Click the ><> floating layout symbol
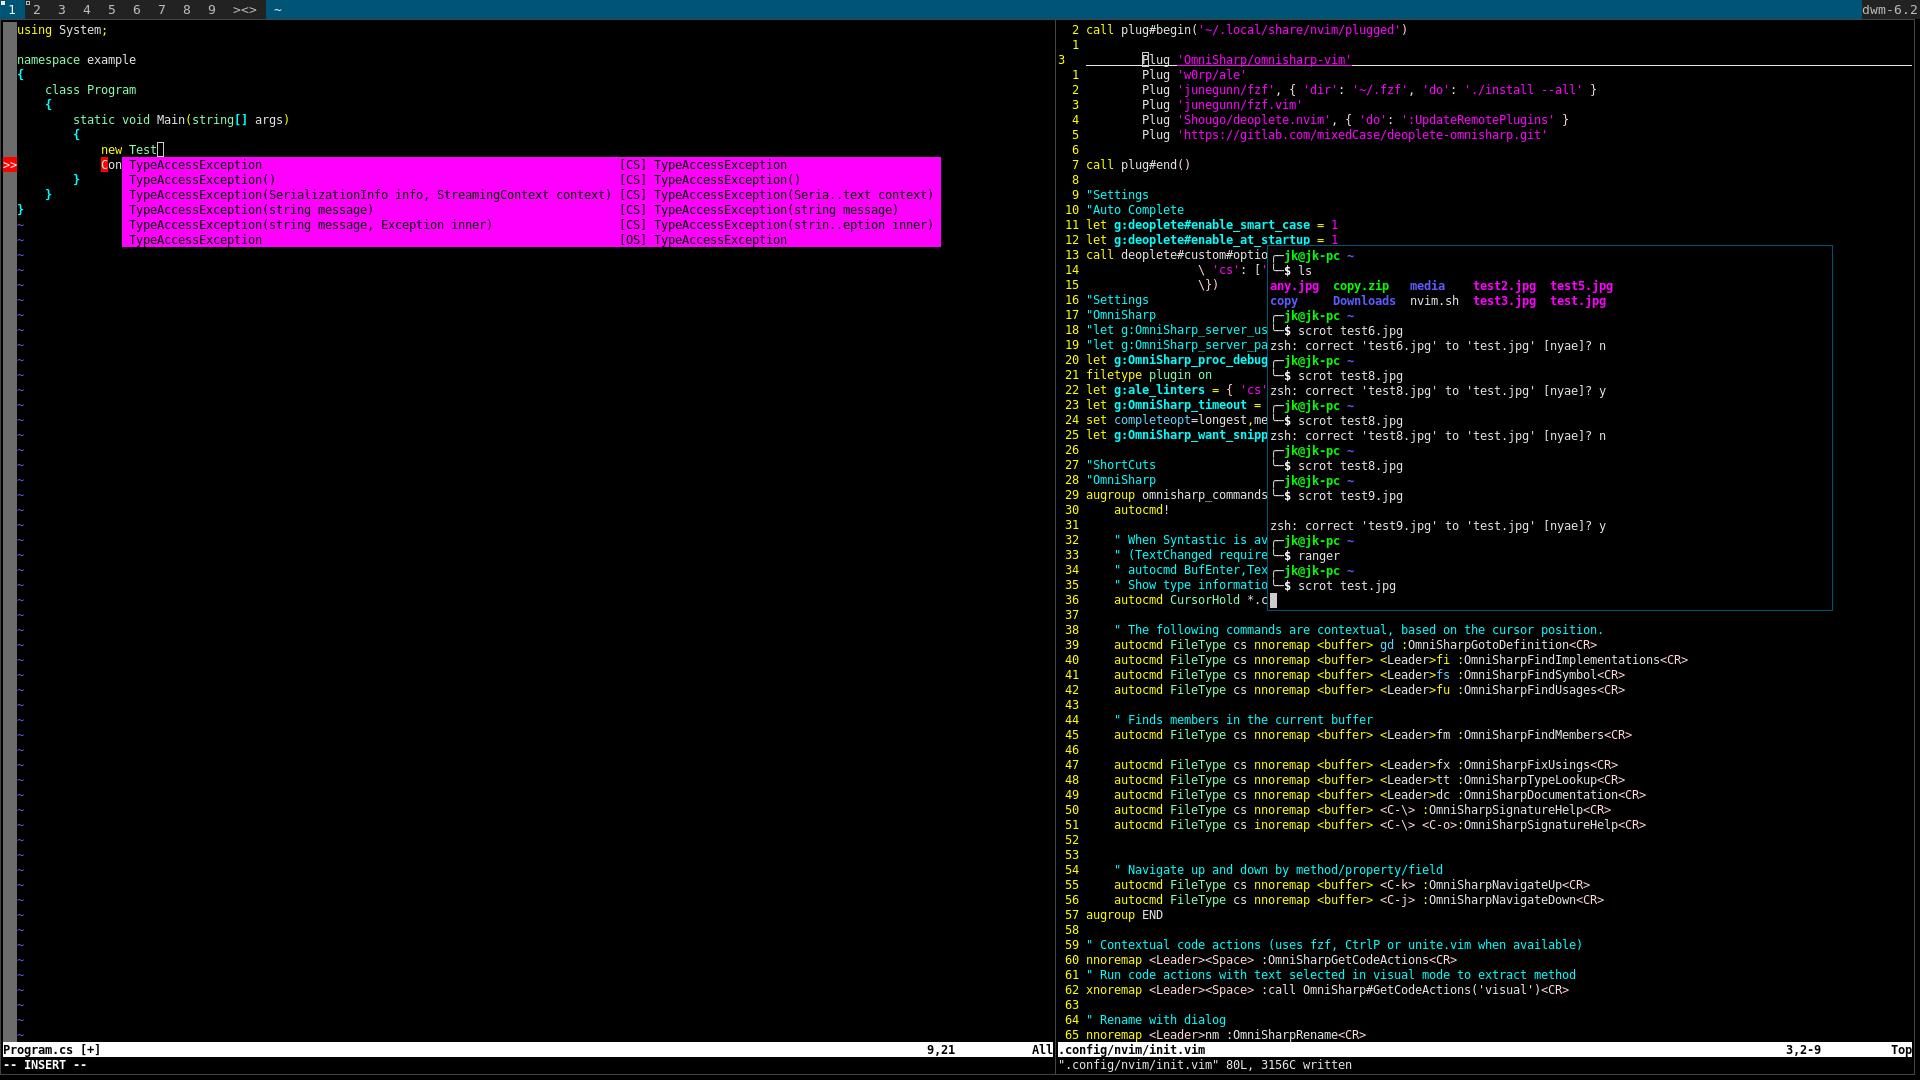The width and height of the screenshot is (1920, 1080). pos(245,9)
